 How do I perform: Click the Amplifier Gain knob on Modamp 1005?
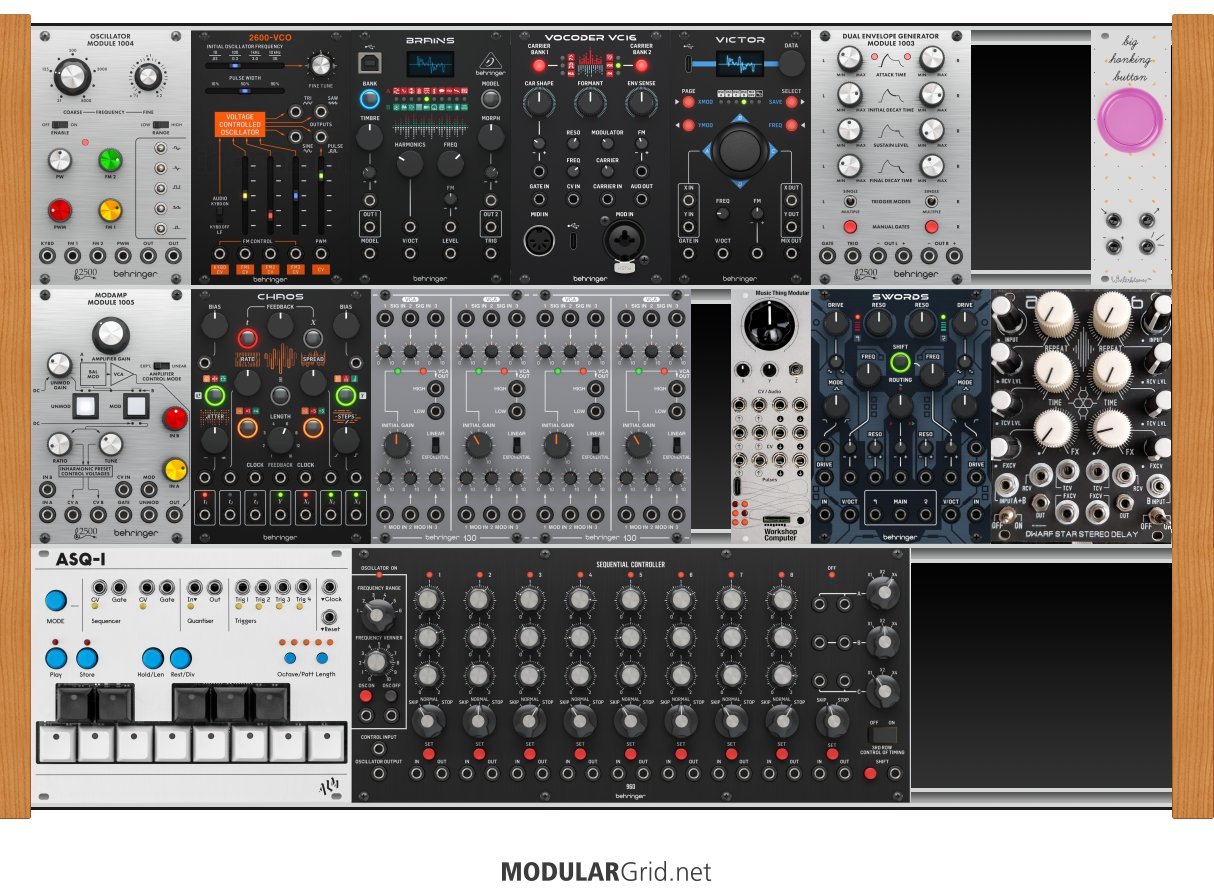pos(110,337)
